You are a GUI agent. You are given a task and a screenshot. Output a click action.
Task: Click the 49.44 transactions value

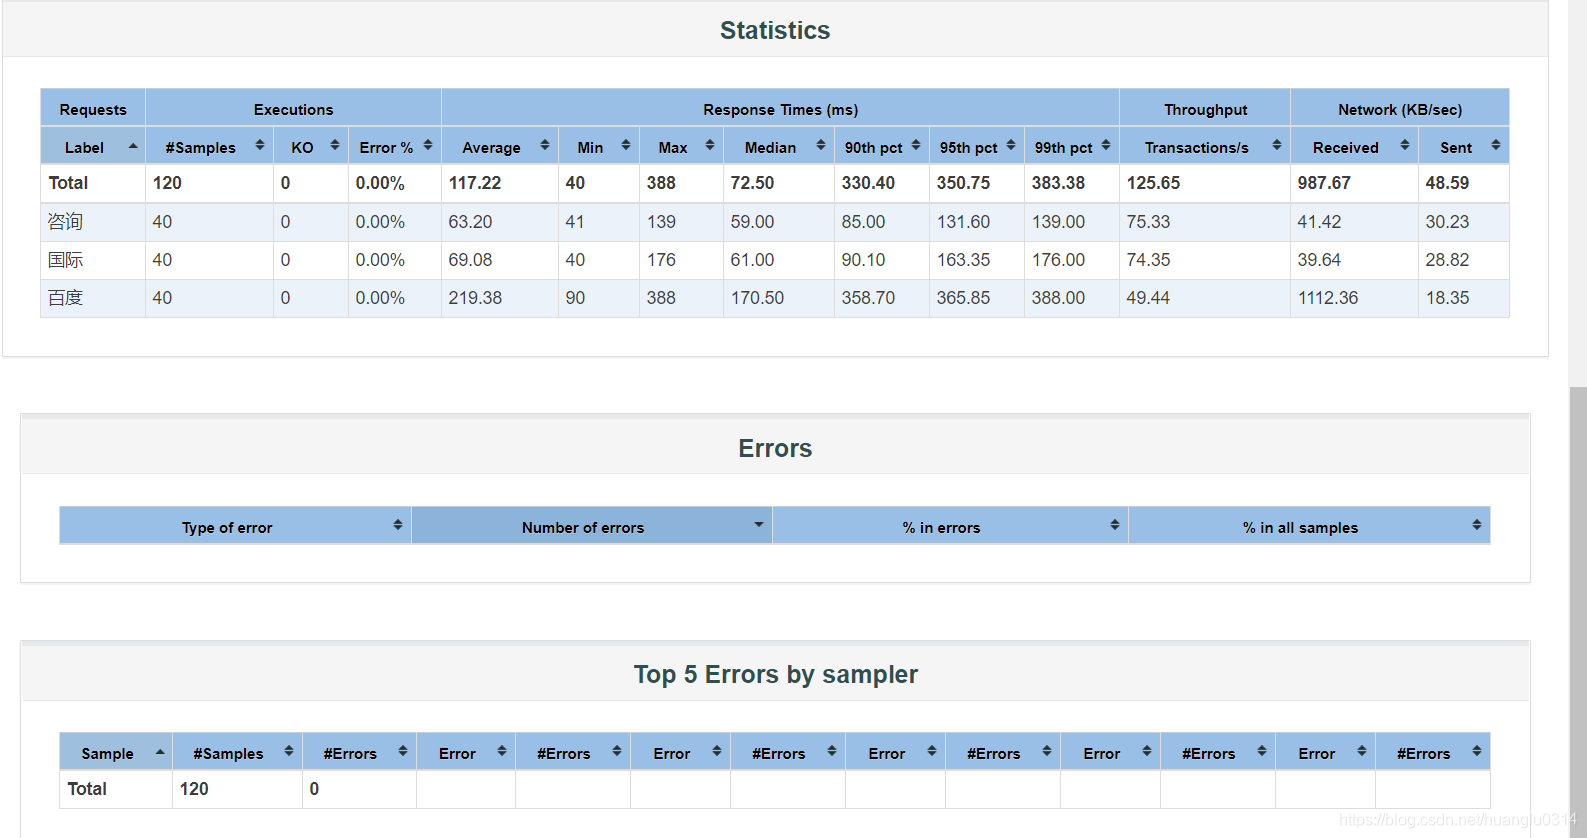point(1148,298)
